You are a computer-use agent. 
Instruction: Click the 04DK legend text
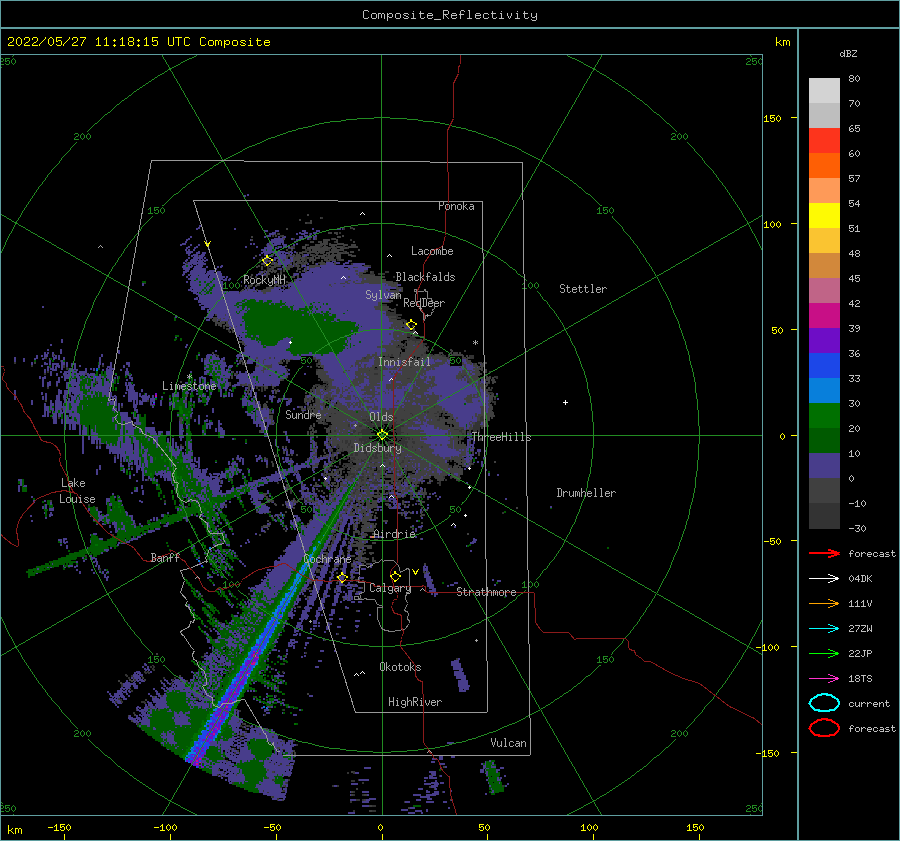pos(860,579)
